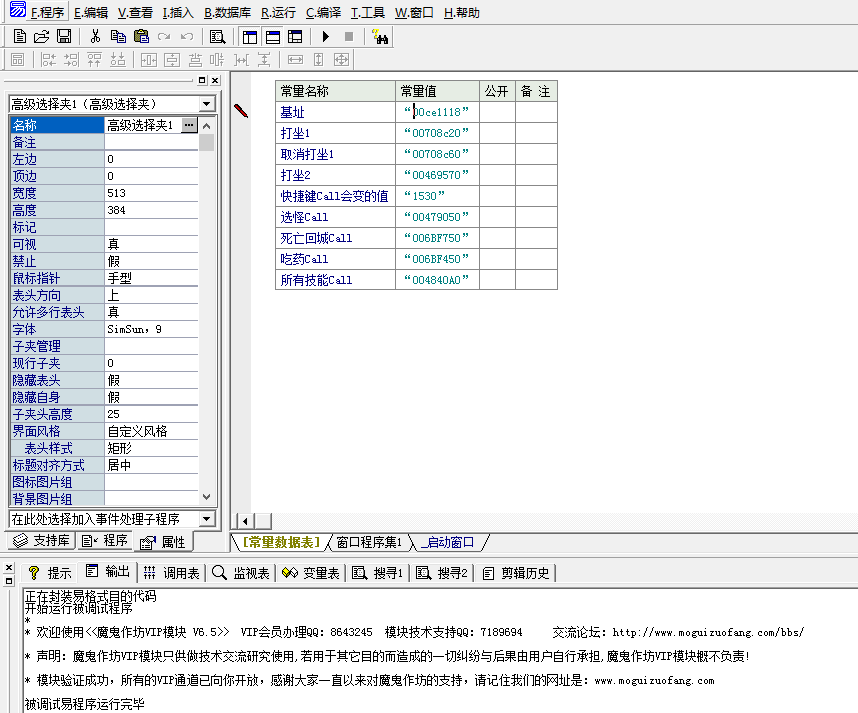
Task: Switch to the 属性 tab
Action: click(x=163, y=542)
